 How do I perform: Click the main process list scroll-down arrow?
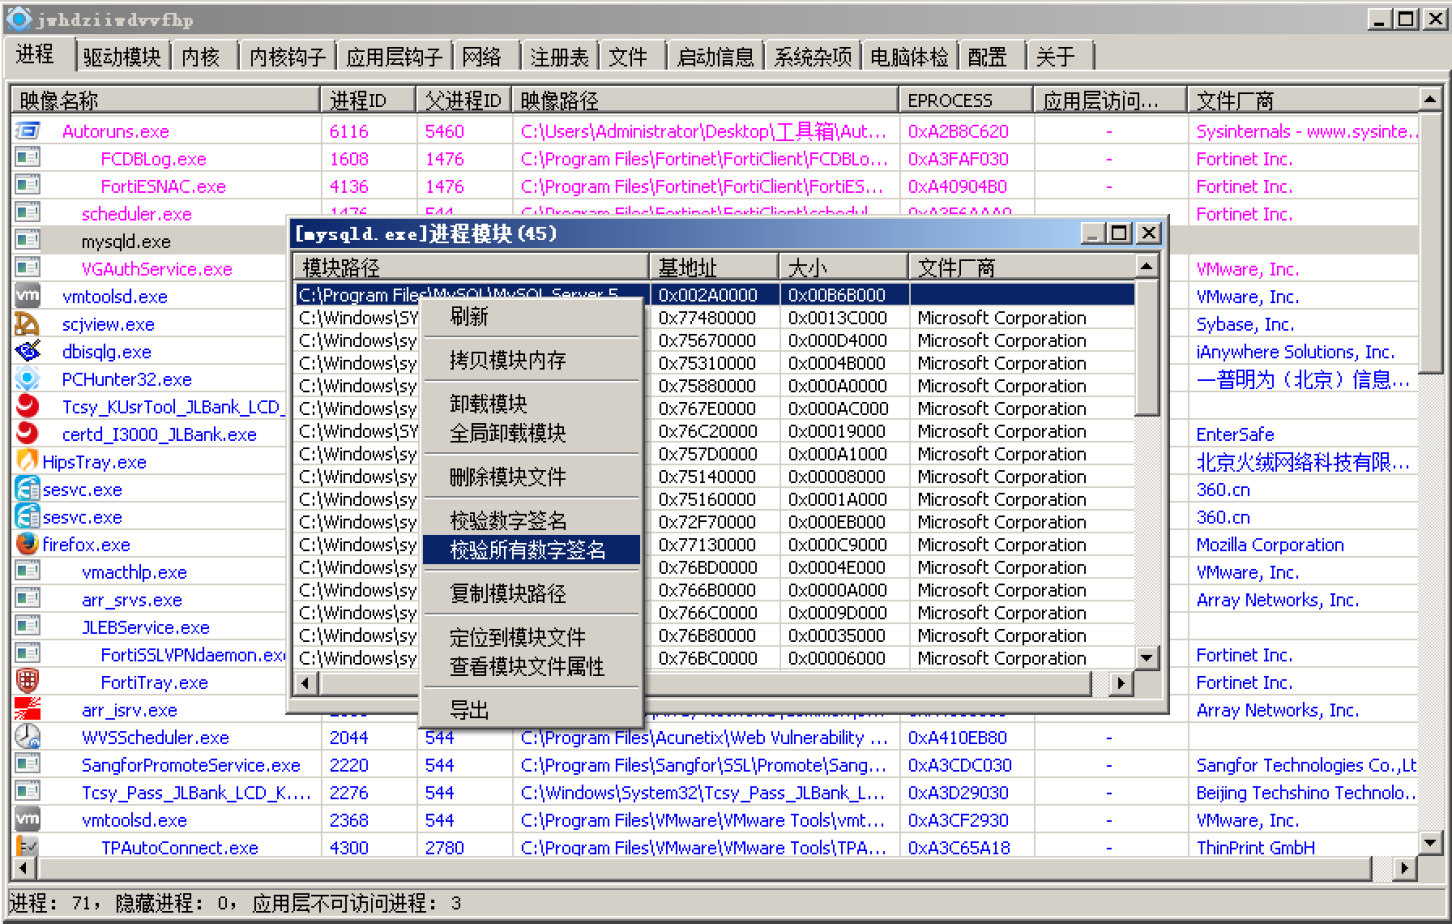point(1430,843)
